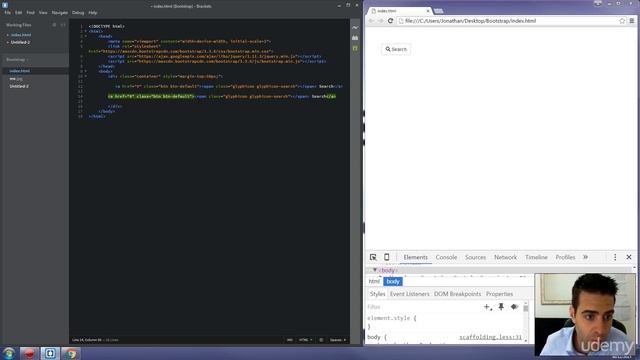The height and width of the screenshot is (360, 640).
Task: Collapse html tag fold arrow on line 2
Action: point(85,31)
